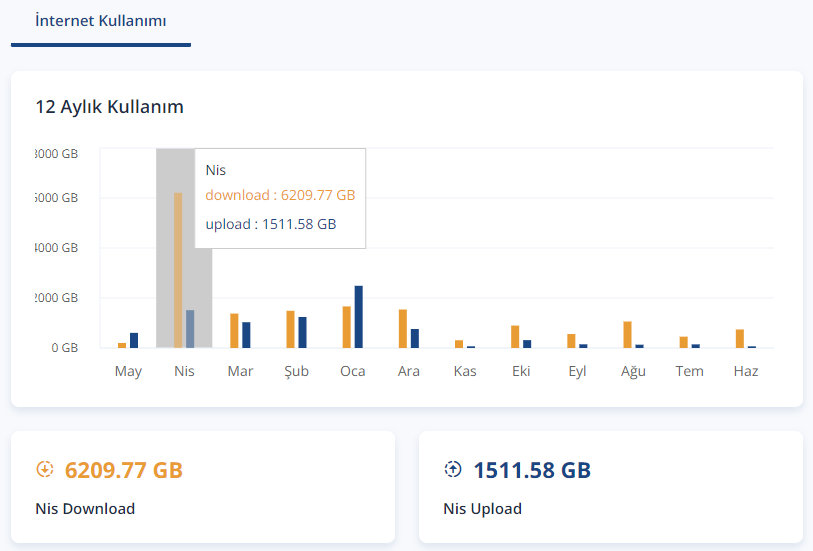Image resolution: width=813 pixels, height=551 pixels.
Task: Click the Ara orange download bar
Action: click(x=403, y=329)
